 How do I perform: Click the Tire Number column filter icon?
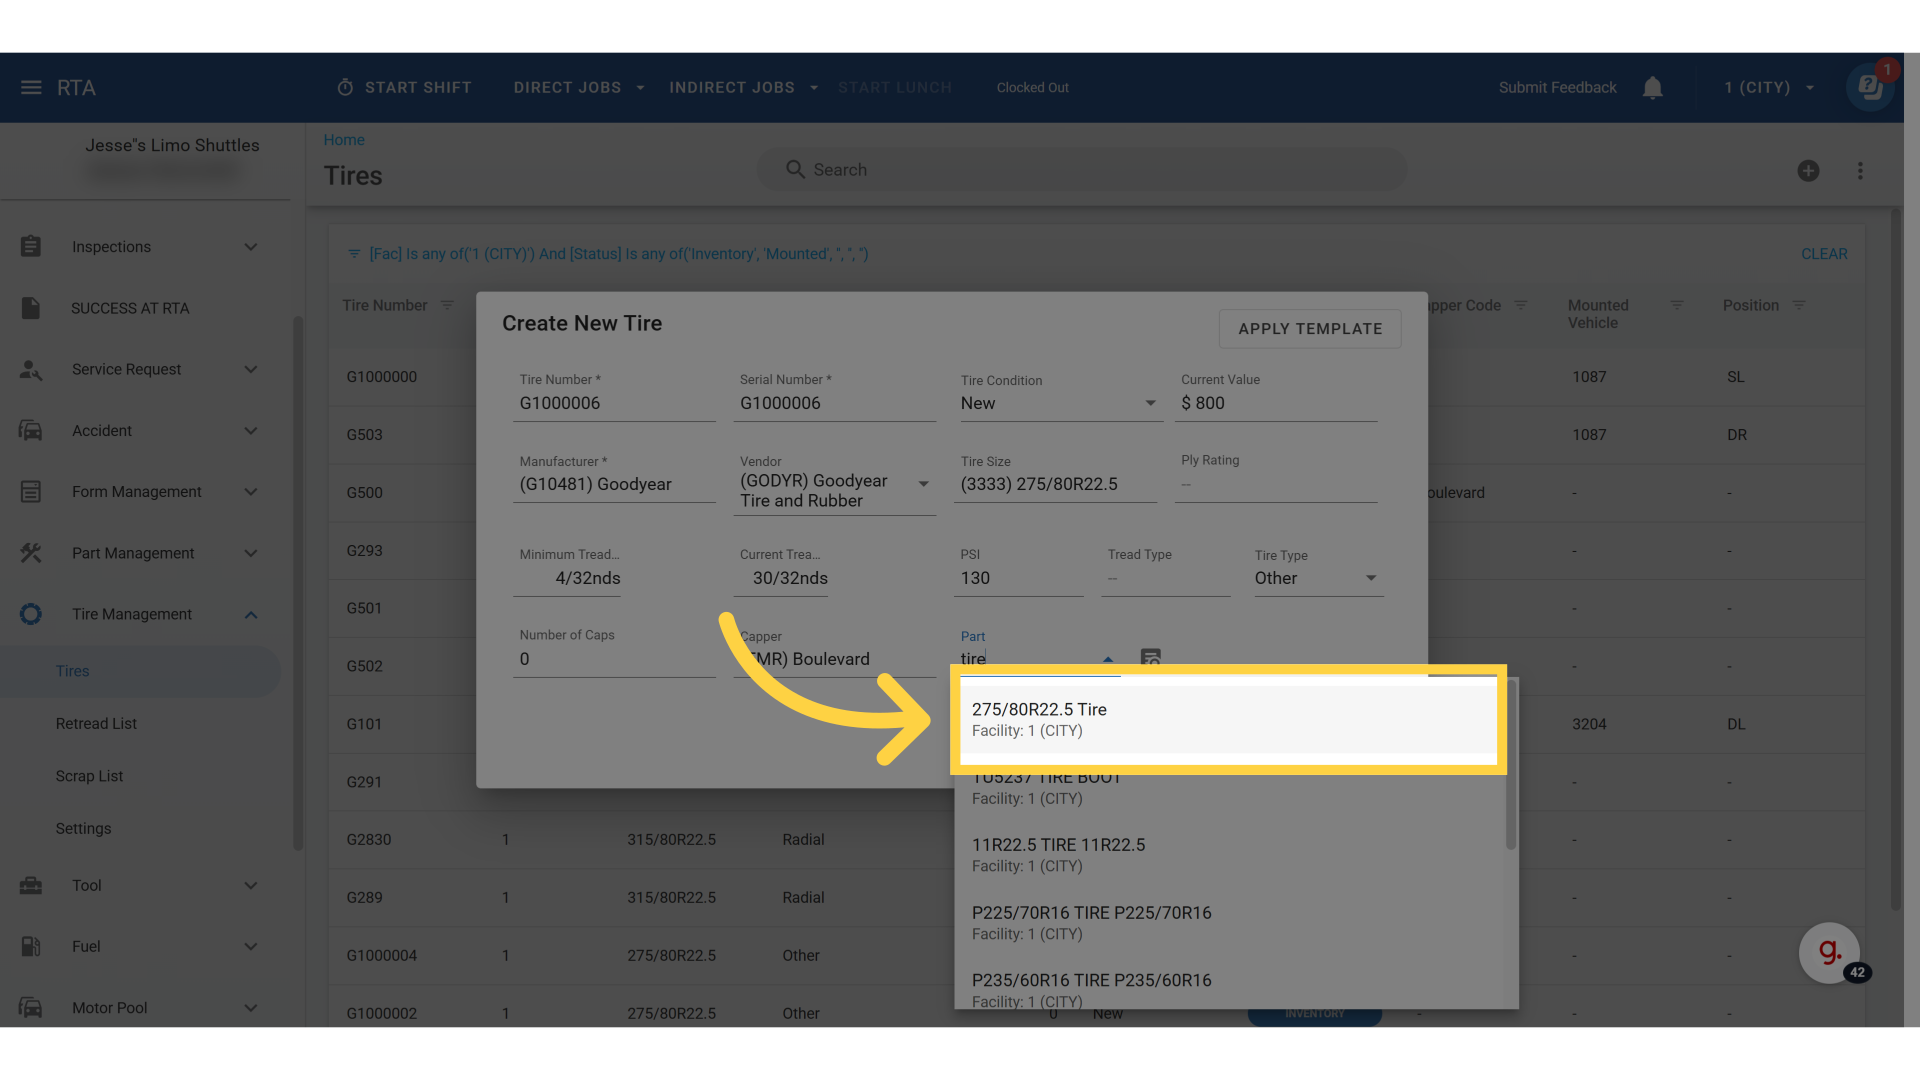(x=447, y=305)
